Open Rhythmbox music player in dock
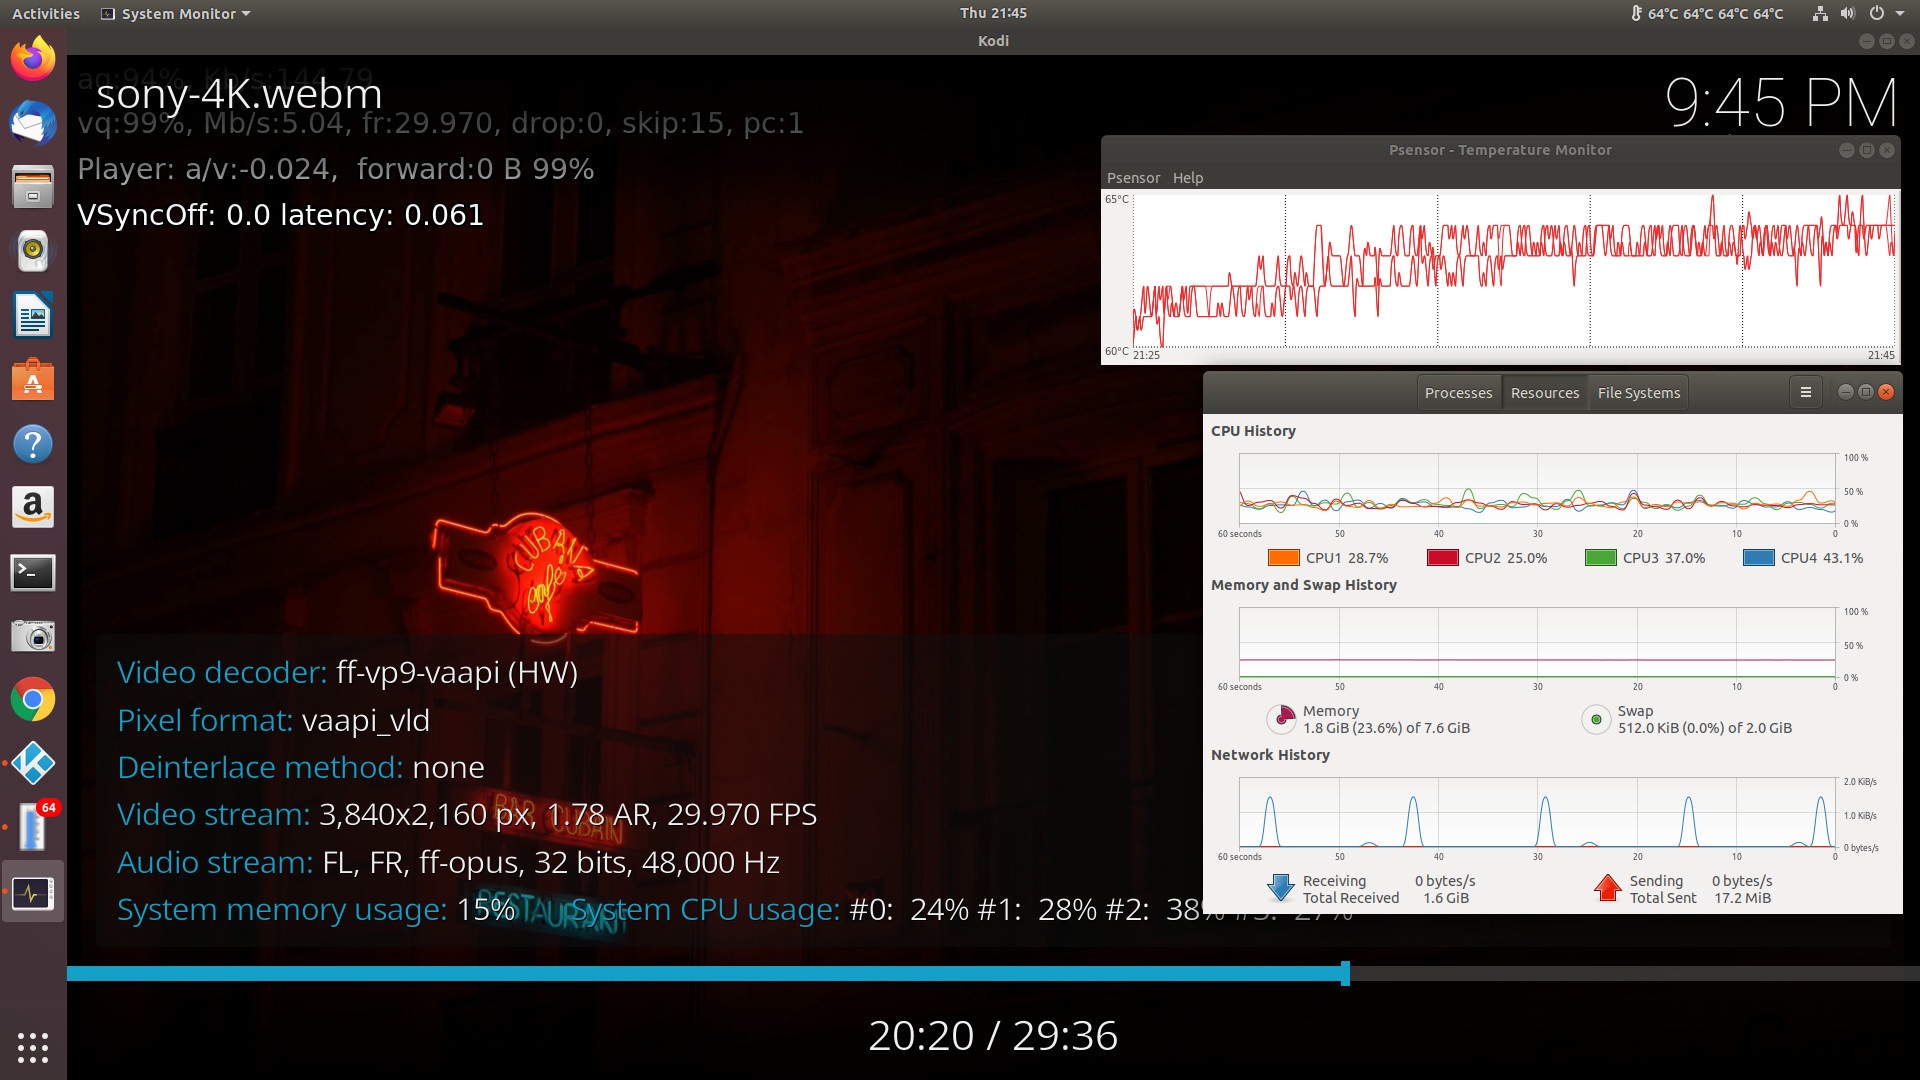 (x=33, y=251)
